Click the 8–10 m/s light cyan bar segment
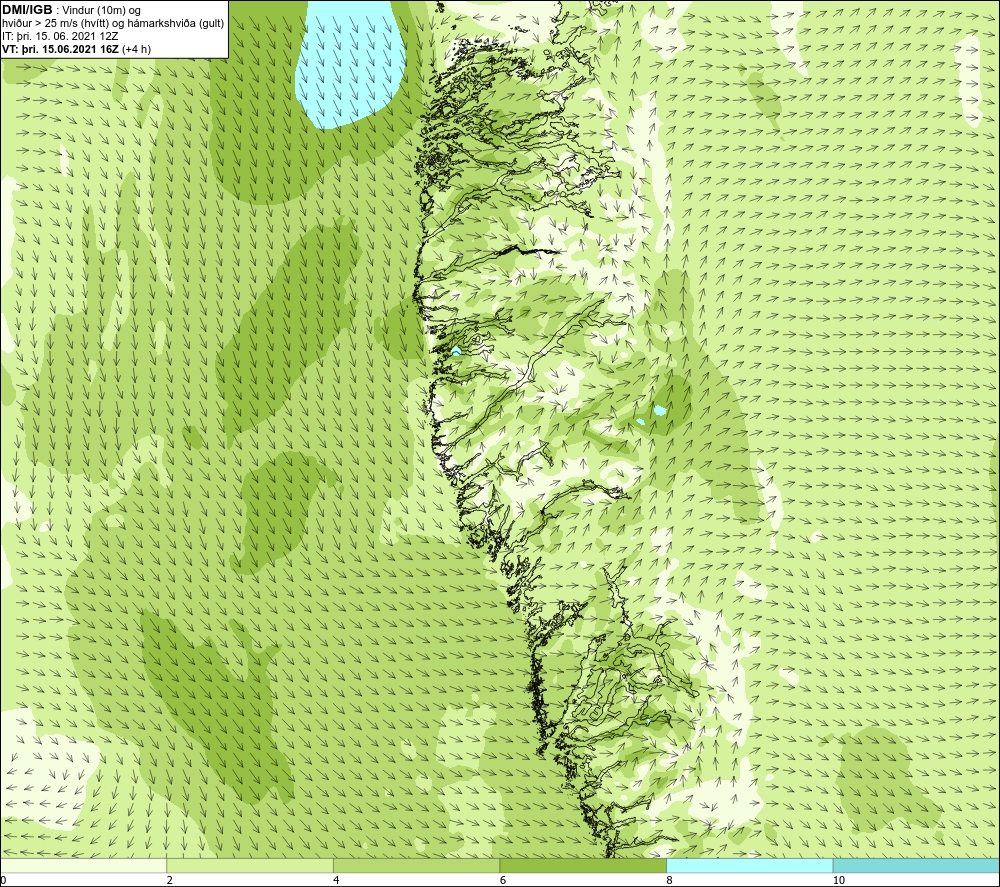 tap(749, 865)
